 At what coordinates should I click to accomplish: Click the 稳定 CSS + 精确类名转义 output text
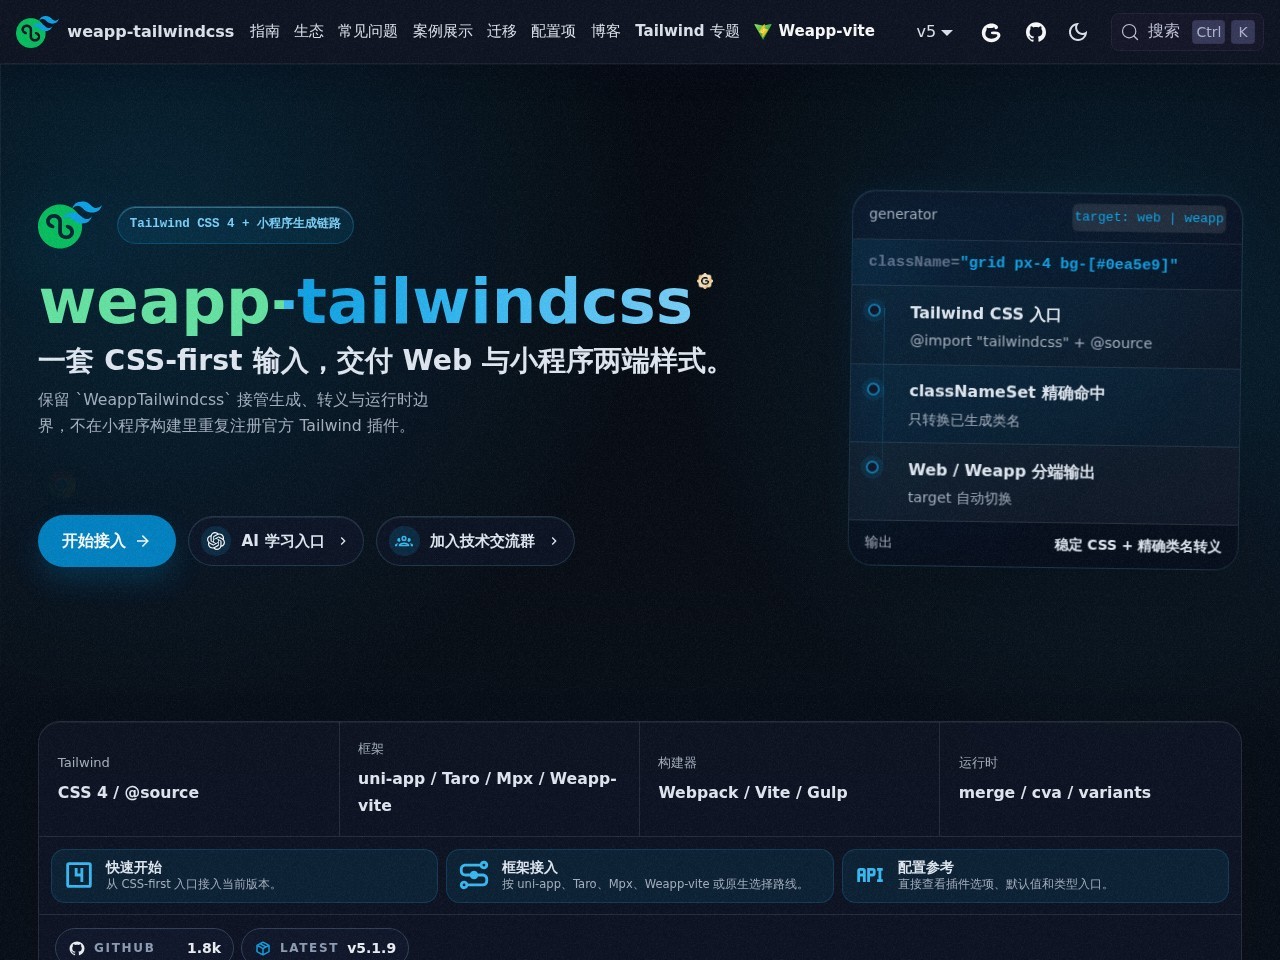click(1137, 545)
